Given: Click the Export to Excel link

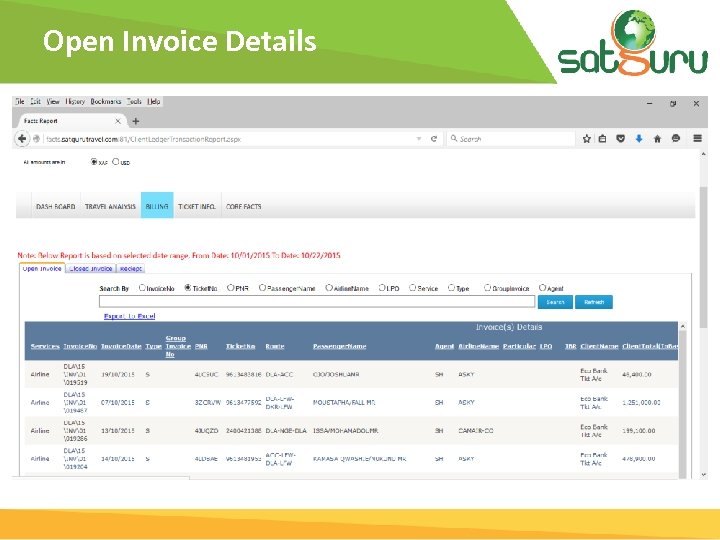Looking at the screenshot, I should (x=129, y=316).
